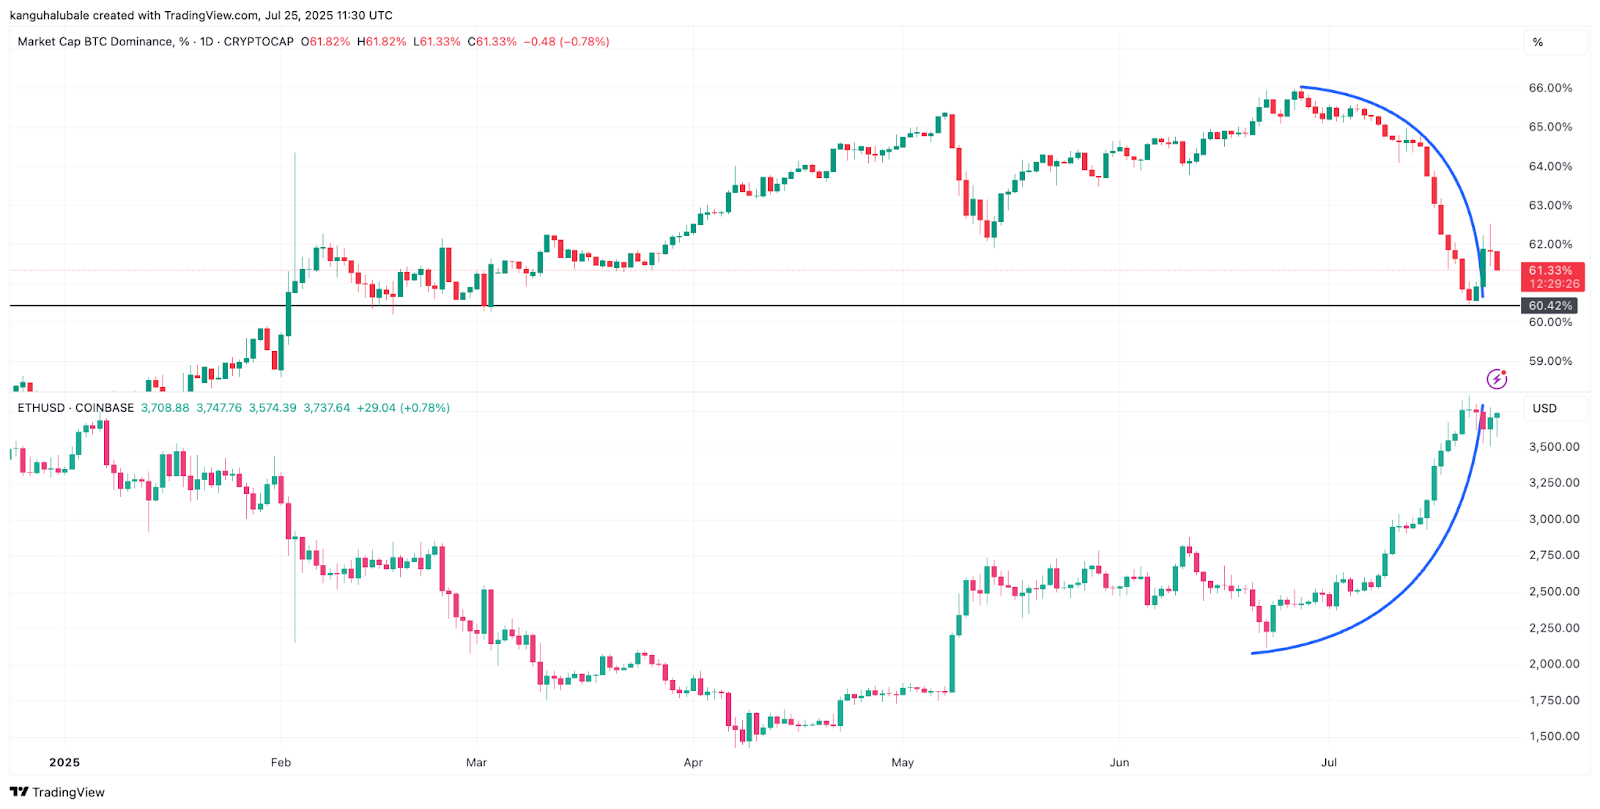Click the May label on time axis
The width and height of the screenshot is (1600, 809).
pos(902,762)
